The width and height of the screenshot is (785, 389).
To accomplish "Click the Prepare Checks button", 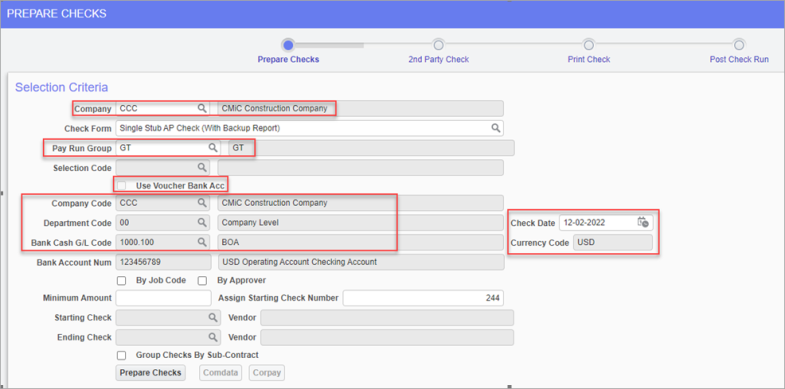I will pos(151,372).
